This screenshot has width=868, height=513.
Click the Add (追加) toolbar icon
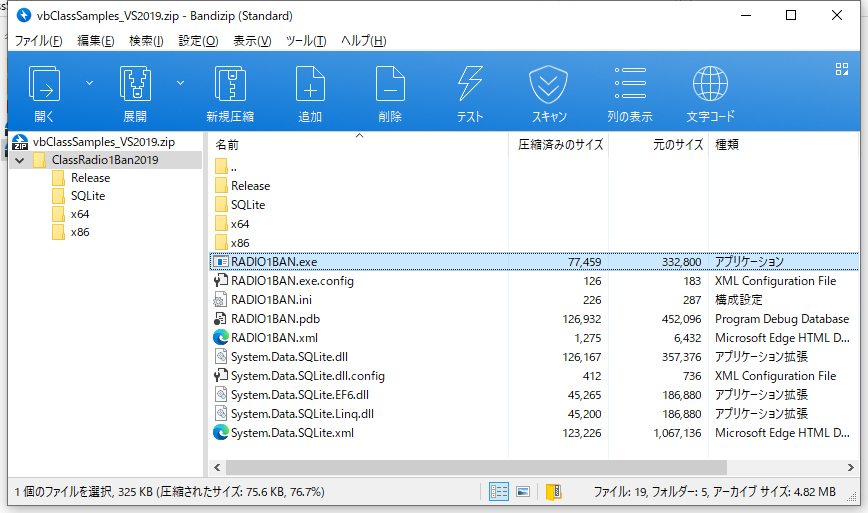[310, 84]
